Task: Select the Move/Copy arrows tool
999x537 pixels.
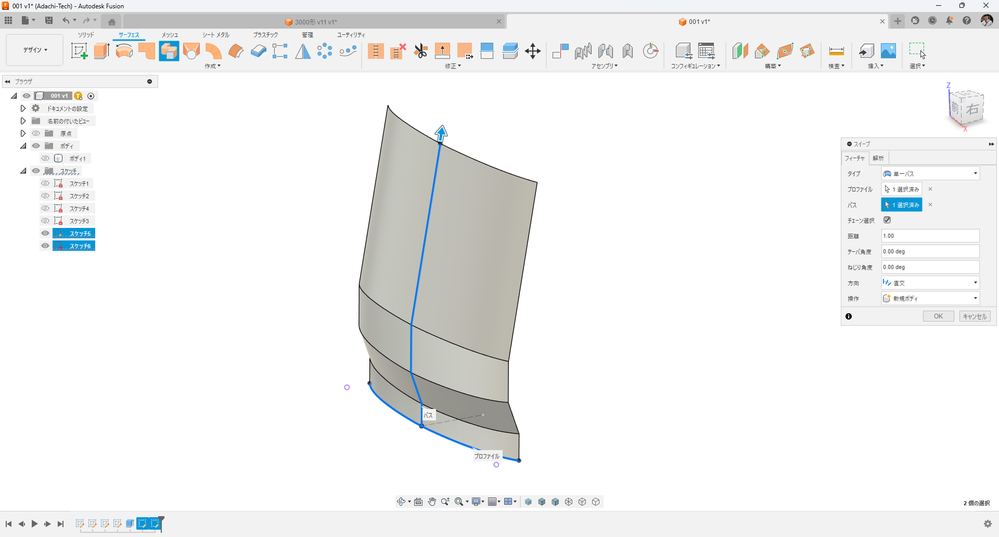Action: coord(533,51)
